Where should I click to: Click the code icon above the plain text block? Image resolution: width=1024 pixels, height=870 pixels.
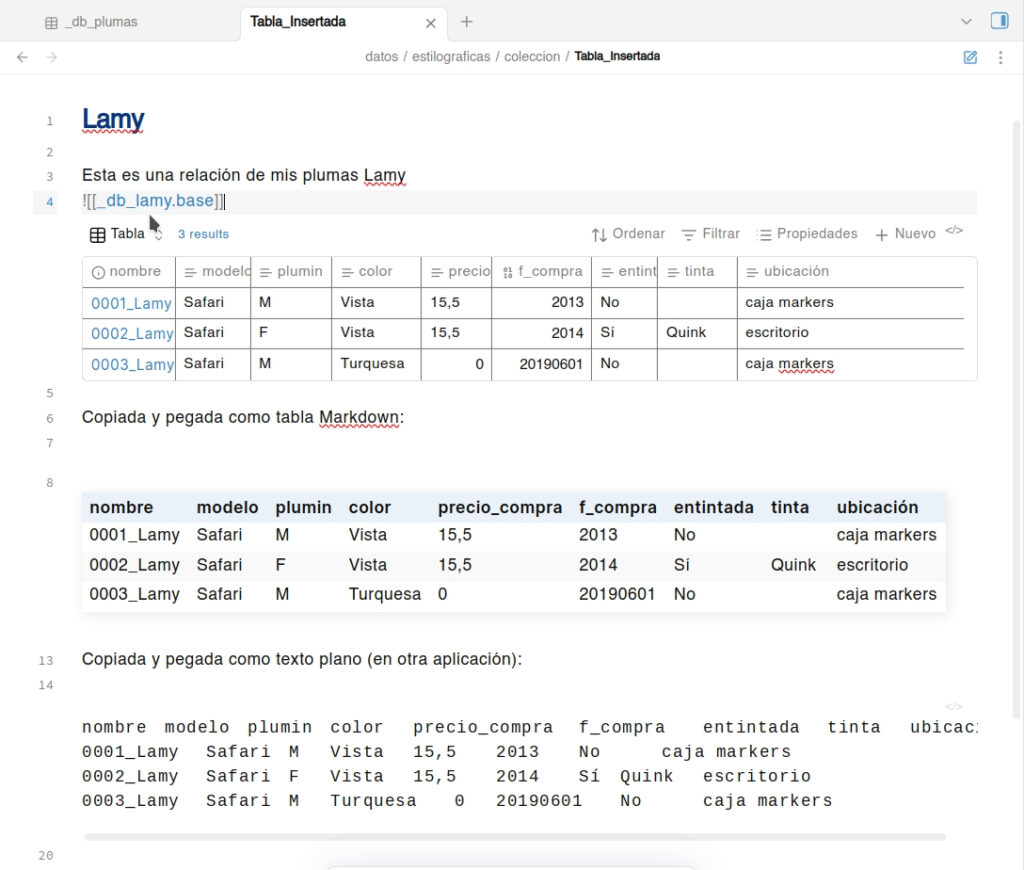click(x=954, y=706)
